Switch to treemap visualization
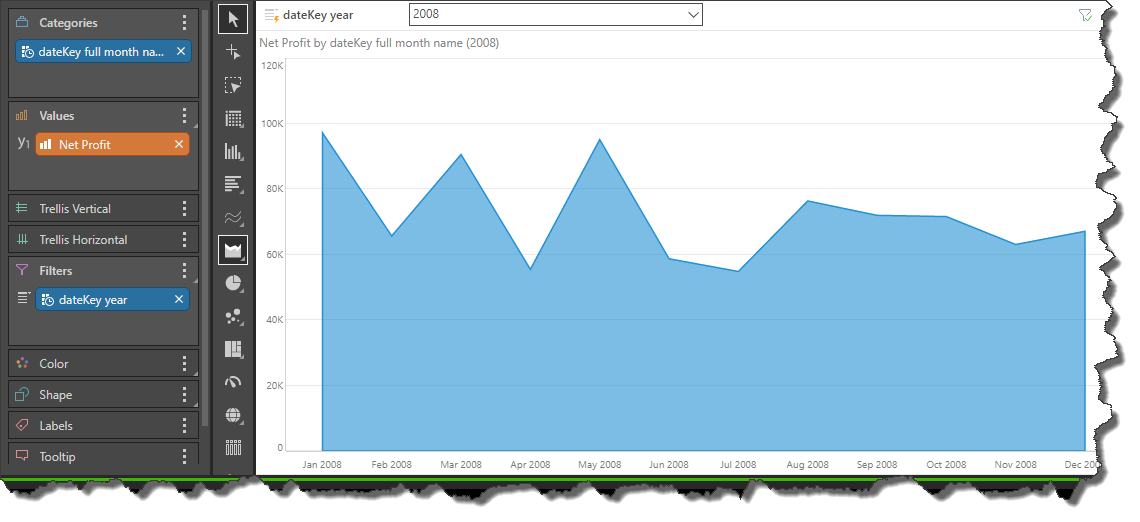This screenshot has height=522, width=1140. 233,349
